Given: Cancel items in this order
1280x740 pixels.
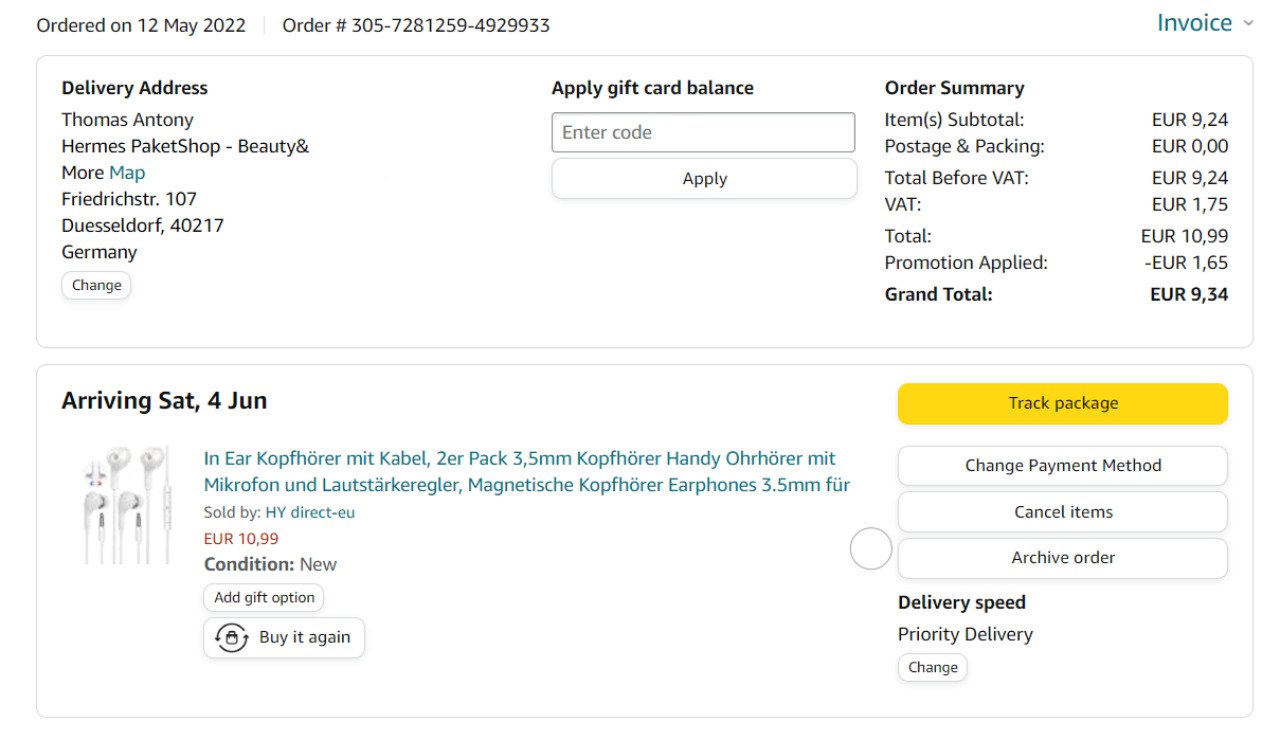Looking at the screenshot, I should pyautogui.click(x=1062, y=512).
